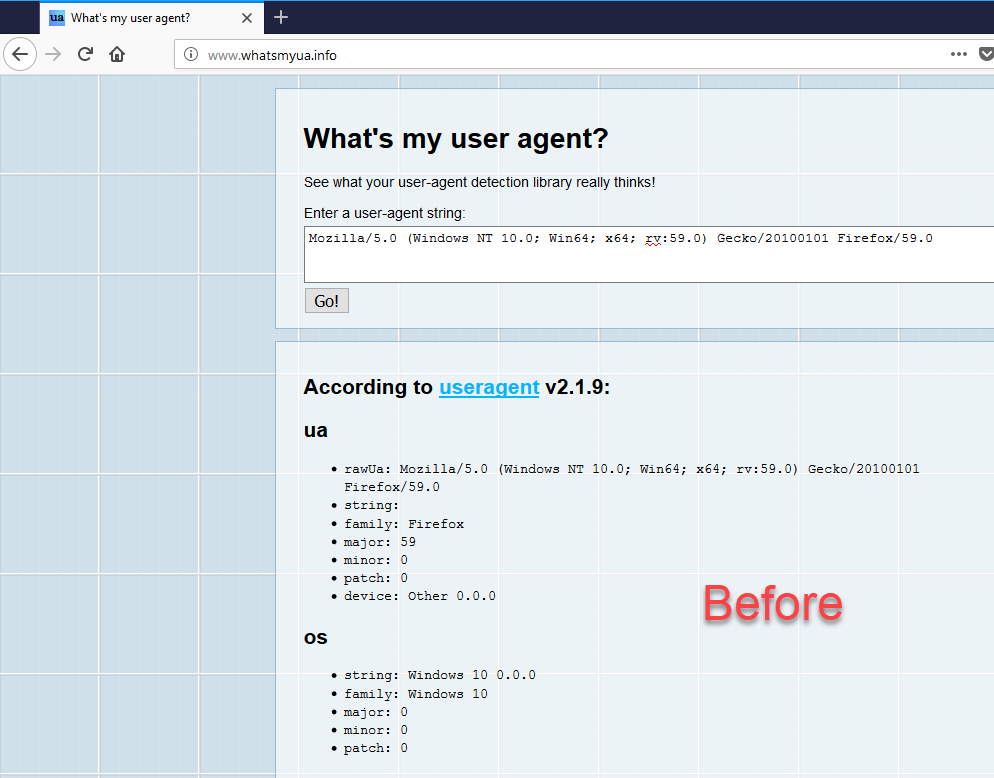Click 'family: Firefox' list item
Viewport: 994px width, 778px height.
pyautogui.click(x=404, y=524)
